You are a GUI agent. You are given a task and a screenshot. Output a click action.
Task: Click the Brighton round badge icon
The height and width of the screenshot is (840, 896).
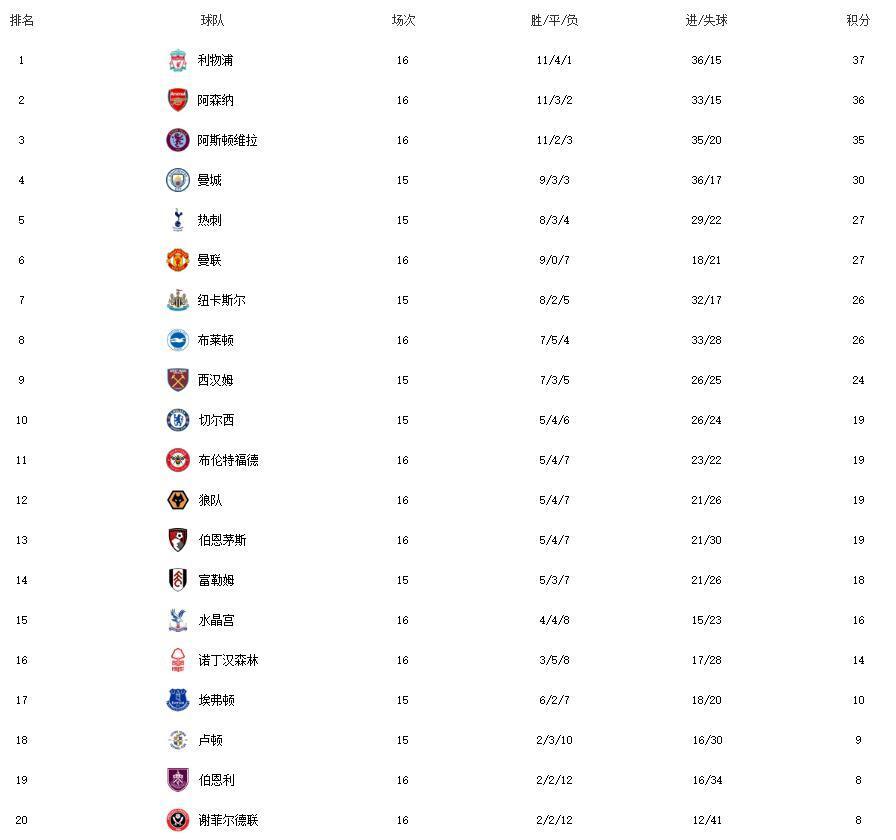pyautogui.click(x=178, y=340)
